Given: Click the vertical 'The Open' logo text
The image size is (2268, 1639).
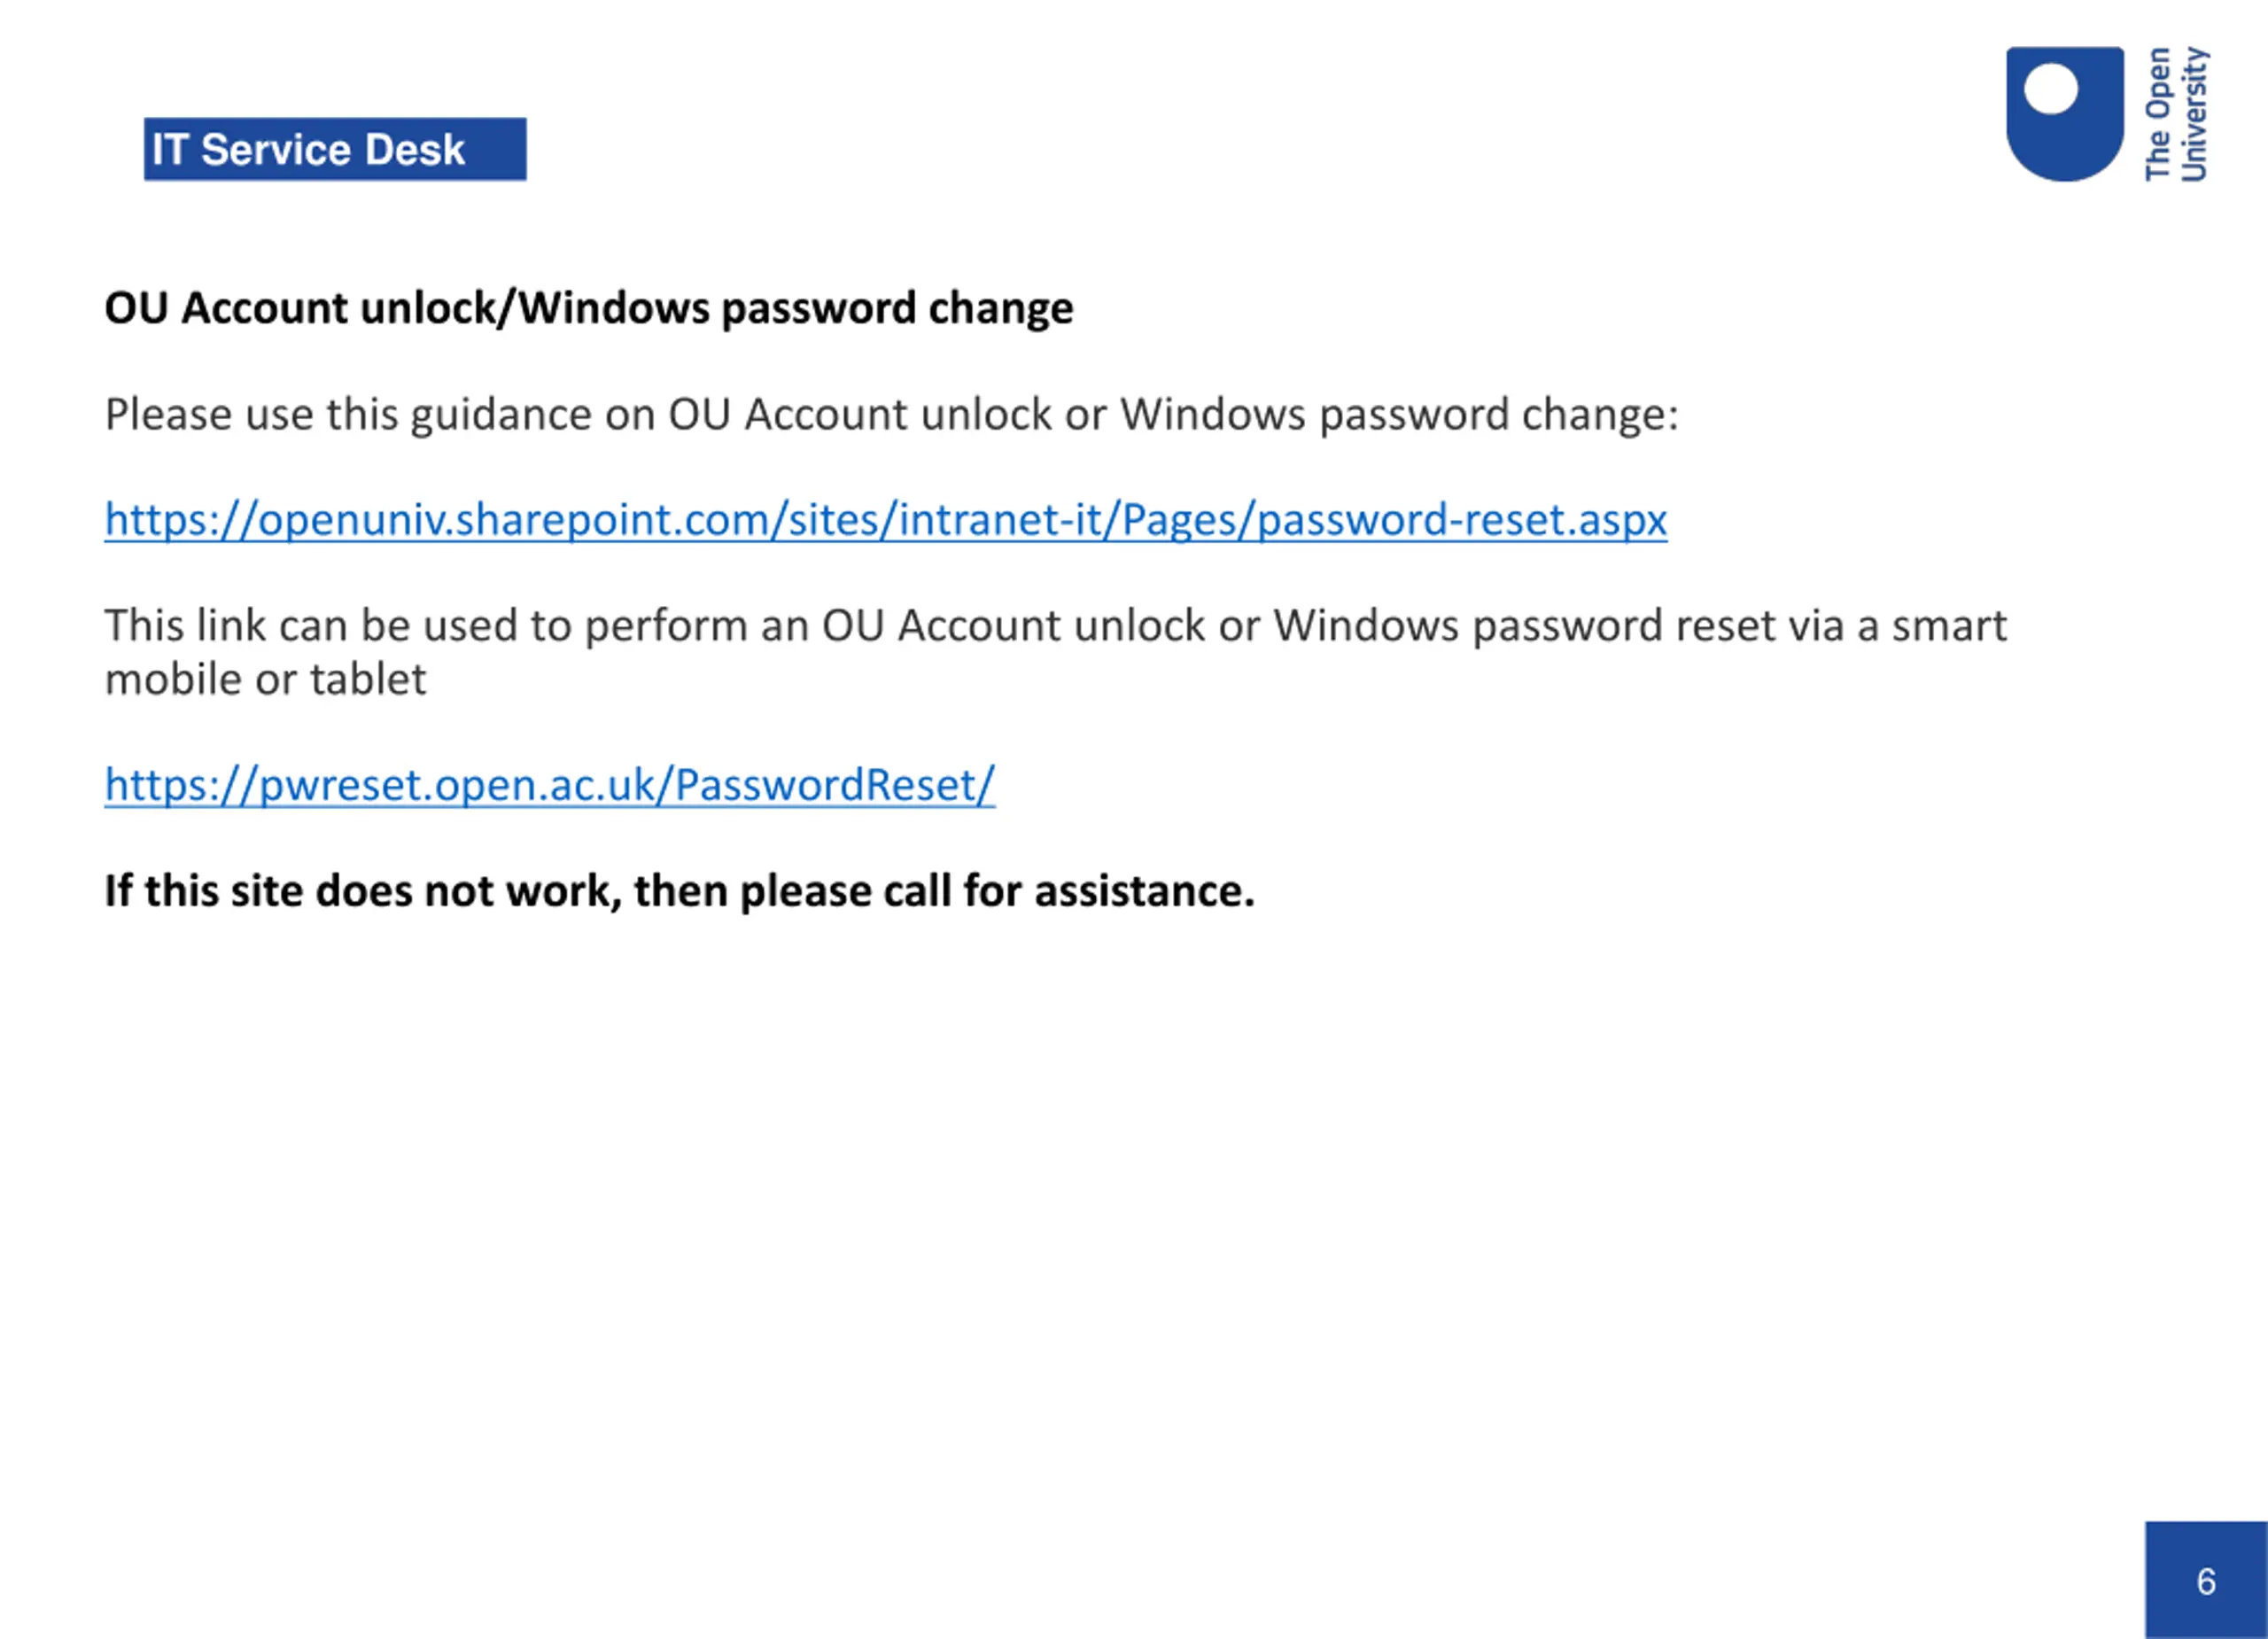Looking at the screenshot, I should pyautogui.click(x=2157, y=114).
